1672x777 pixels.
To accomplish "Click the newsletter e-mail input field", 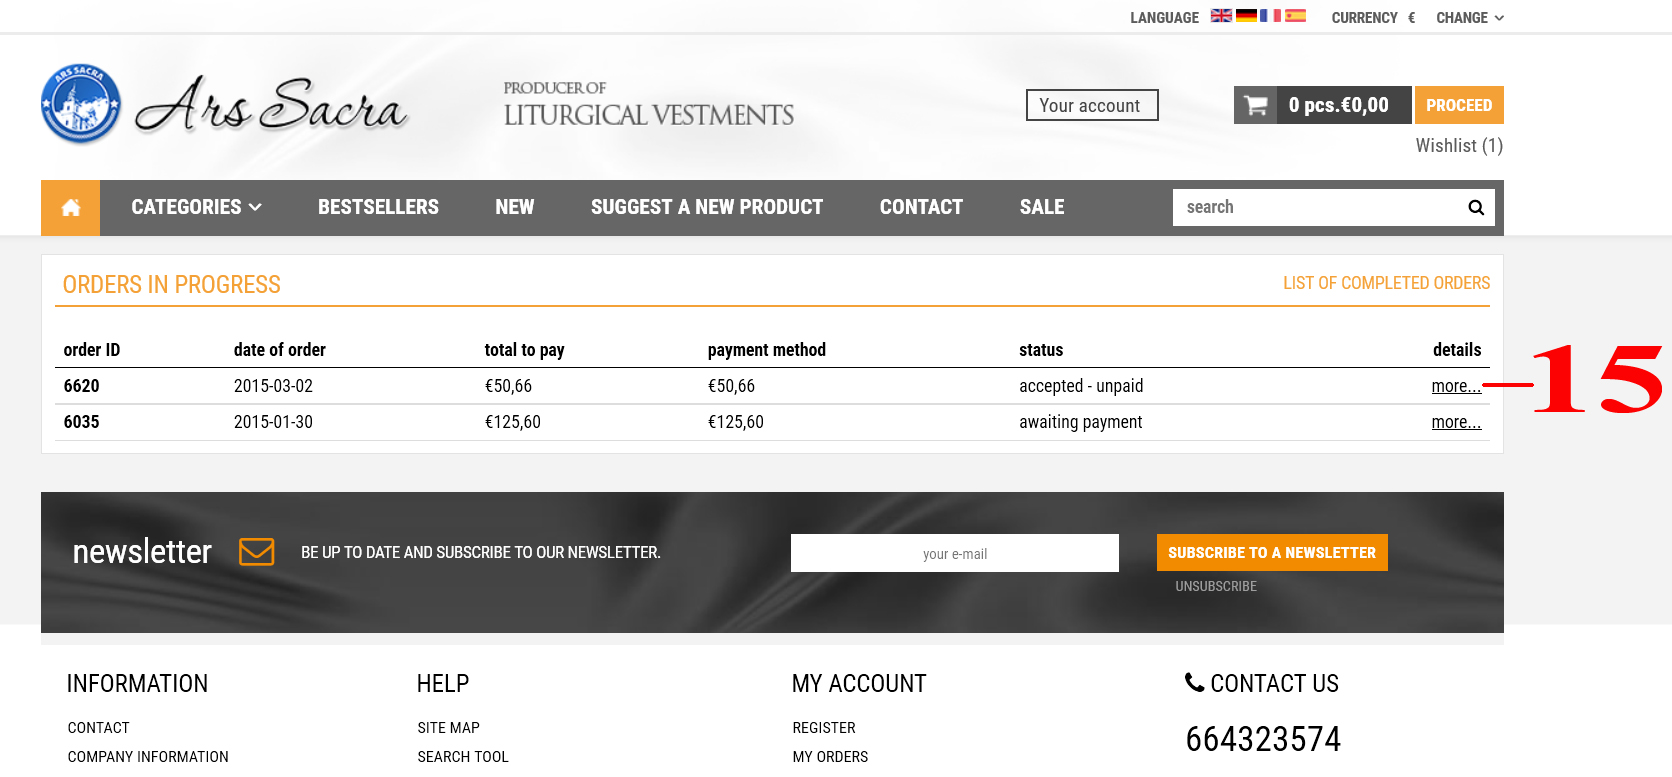I will (x=954, y=553).
